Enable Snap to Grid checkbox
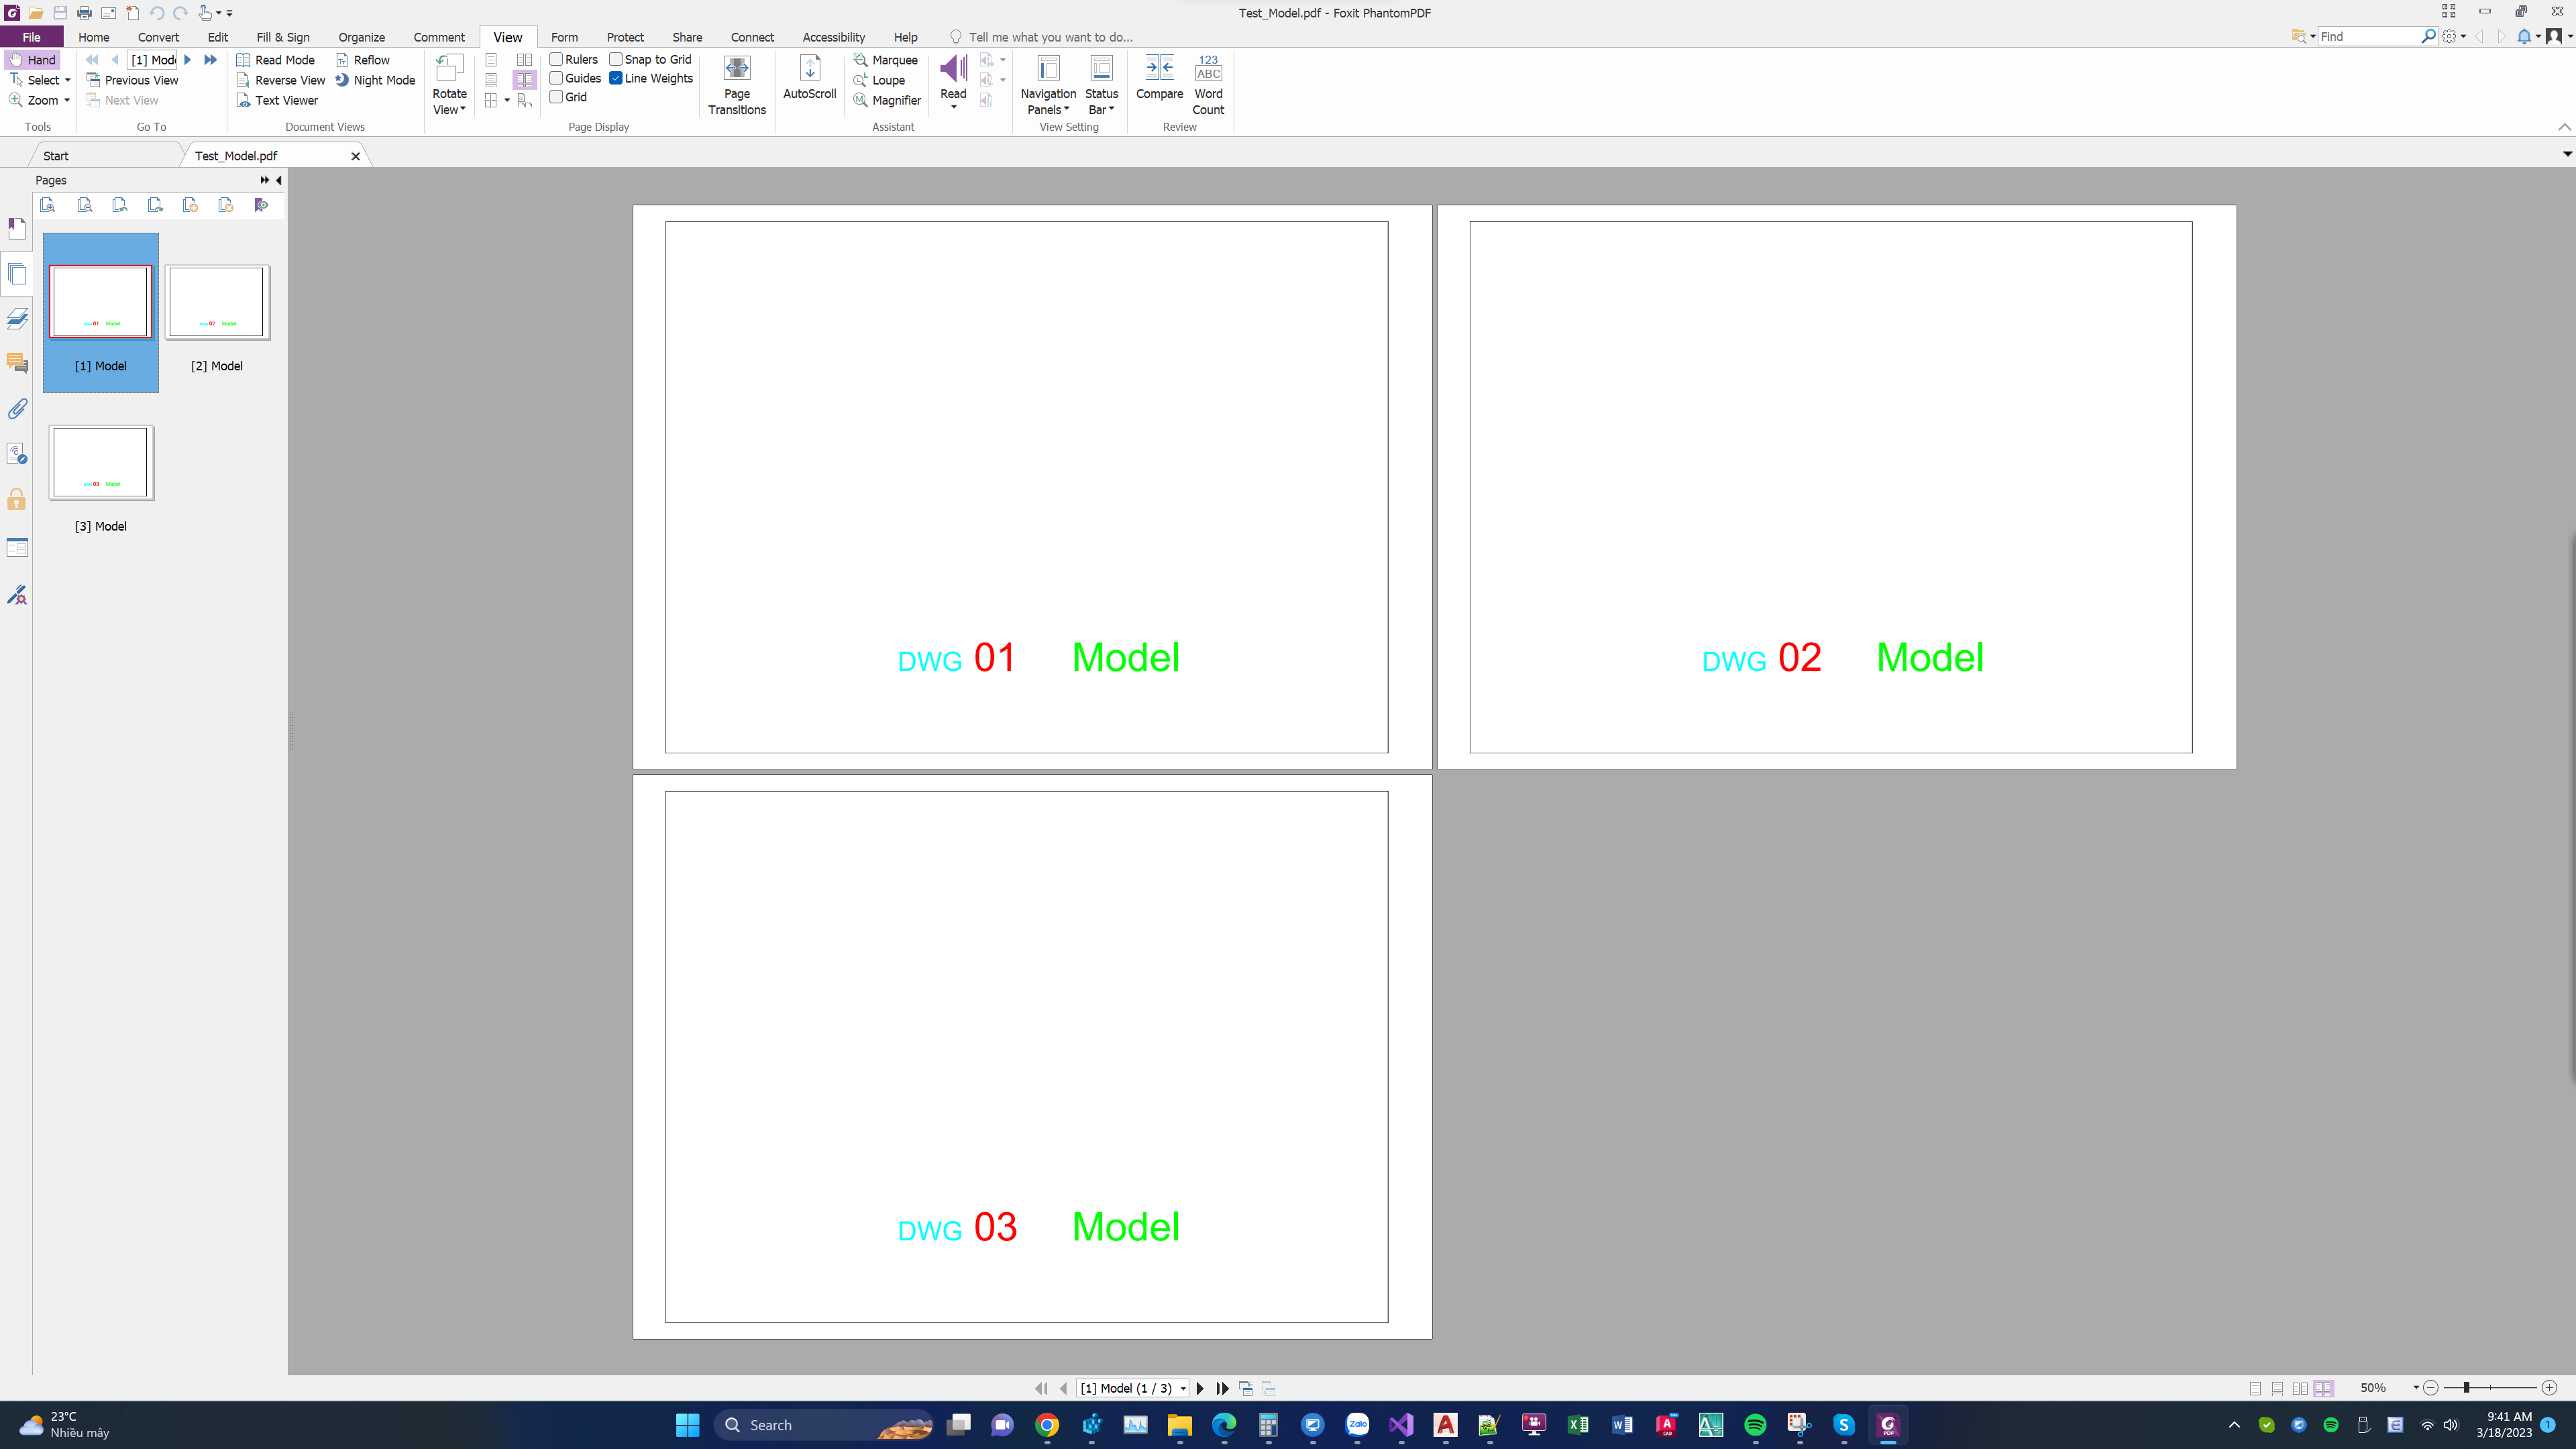 click(616, 59)
